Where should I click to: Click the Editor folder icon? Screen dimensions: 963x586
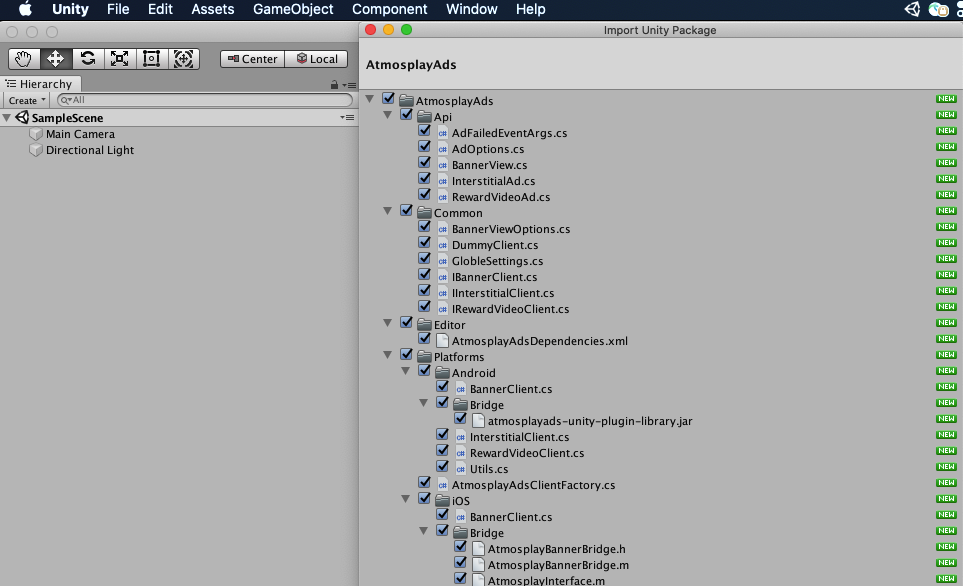[424, 324]
